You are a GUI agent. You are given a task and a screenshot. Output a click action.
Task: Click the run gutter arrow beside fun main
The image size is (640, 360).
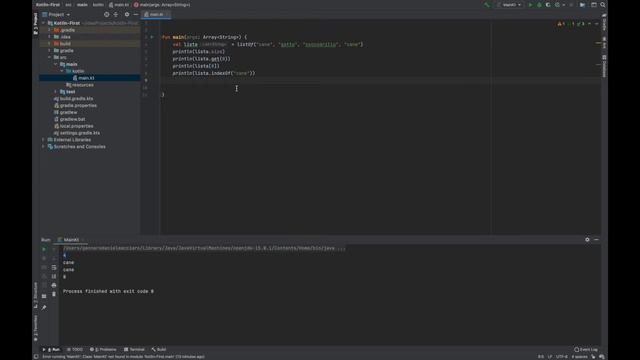point(152,37)
